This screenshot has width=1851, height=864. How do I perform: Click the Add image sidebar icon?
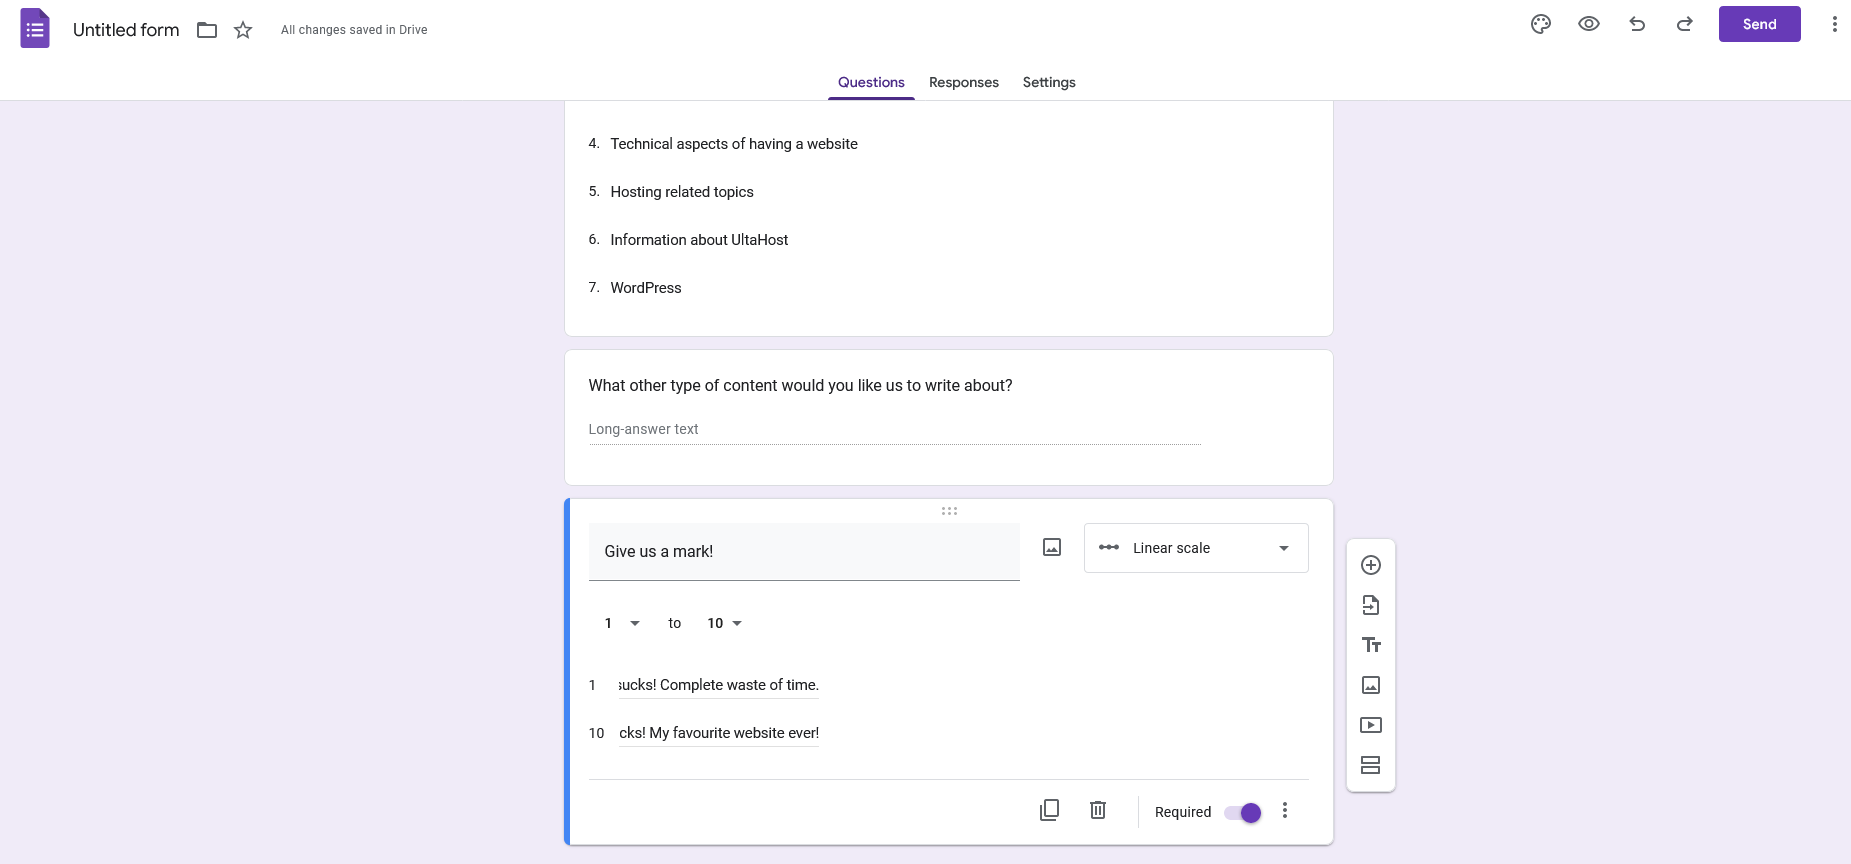[x=1371, y=685]
